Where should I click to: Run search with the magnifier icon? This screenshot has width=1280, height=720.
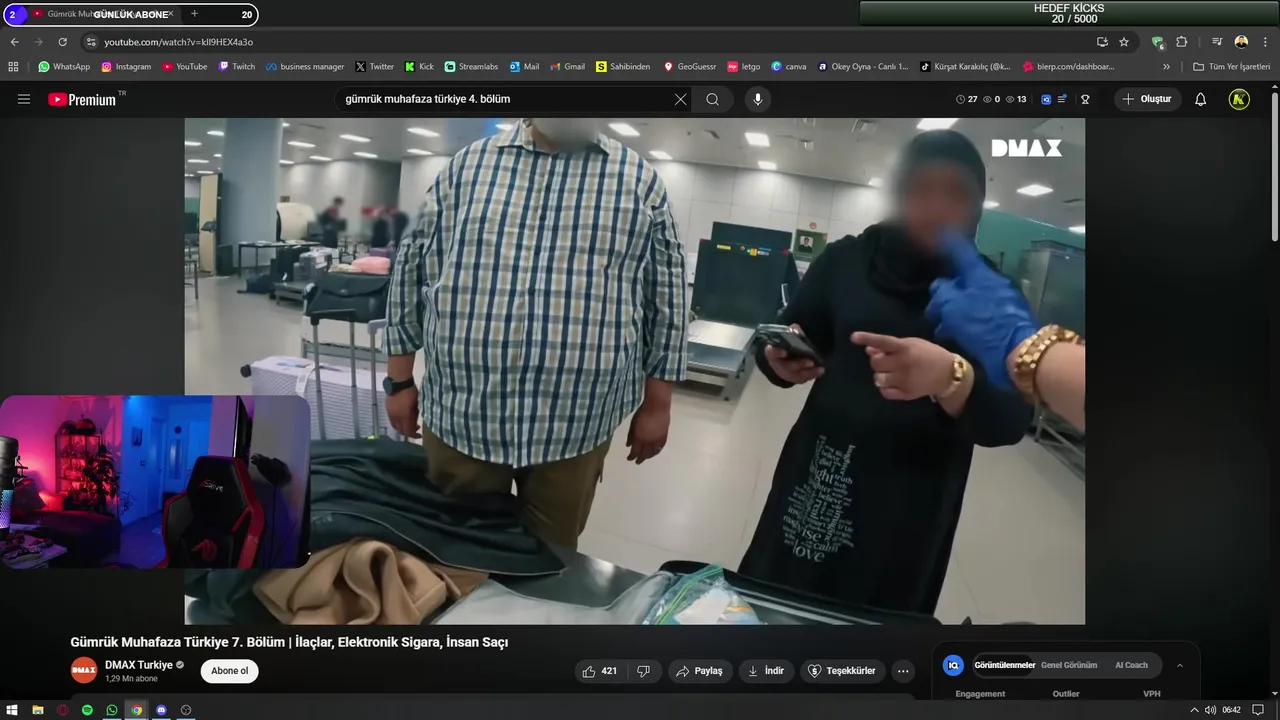(712, 99)
